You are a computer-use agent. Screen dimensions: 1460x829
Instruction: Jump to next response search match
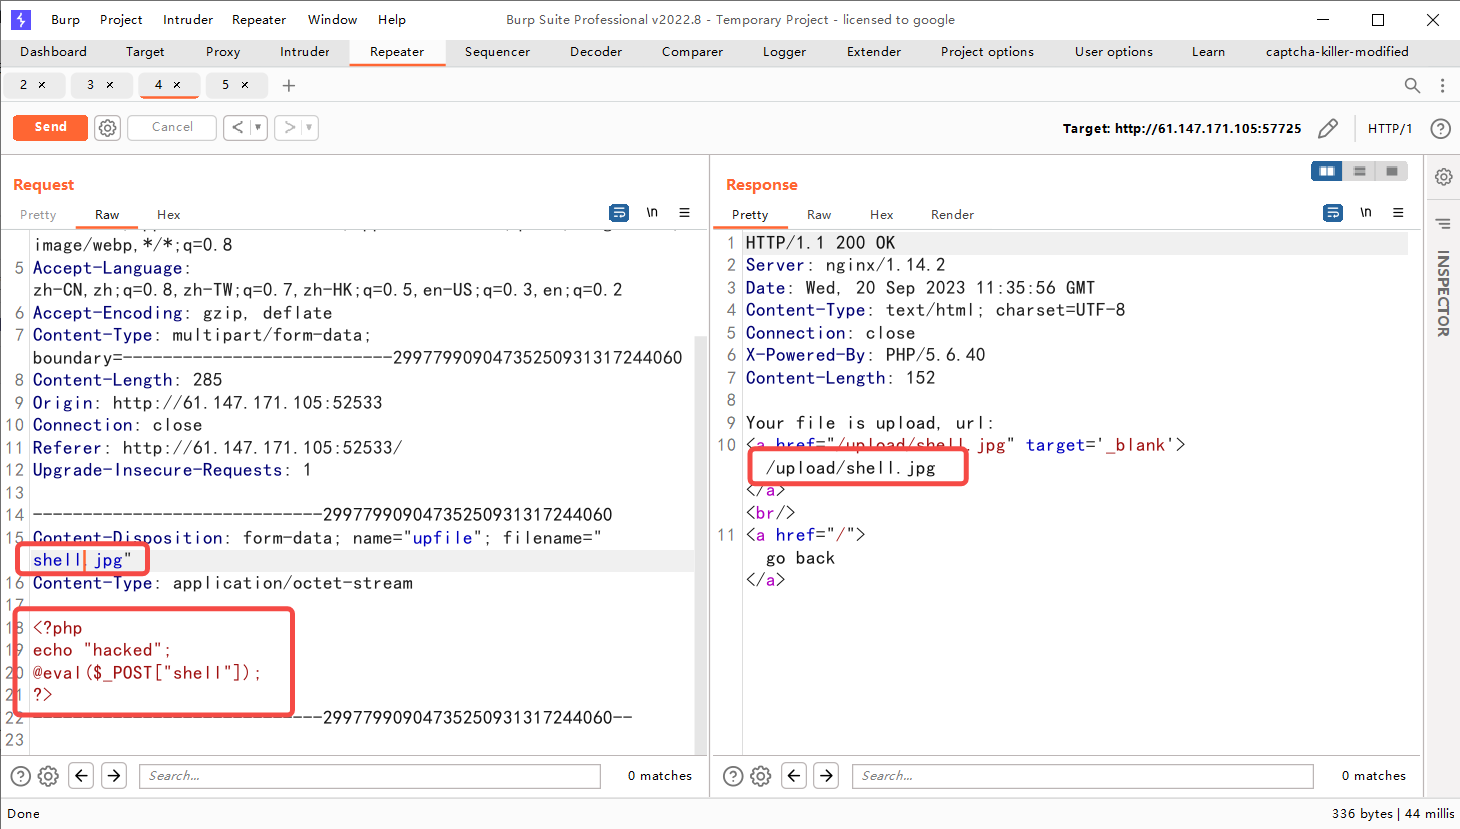[x=826, y=775]
